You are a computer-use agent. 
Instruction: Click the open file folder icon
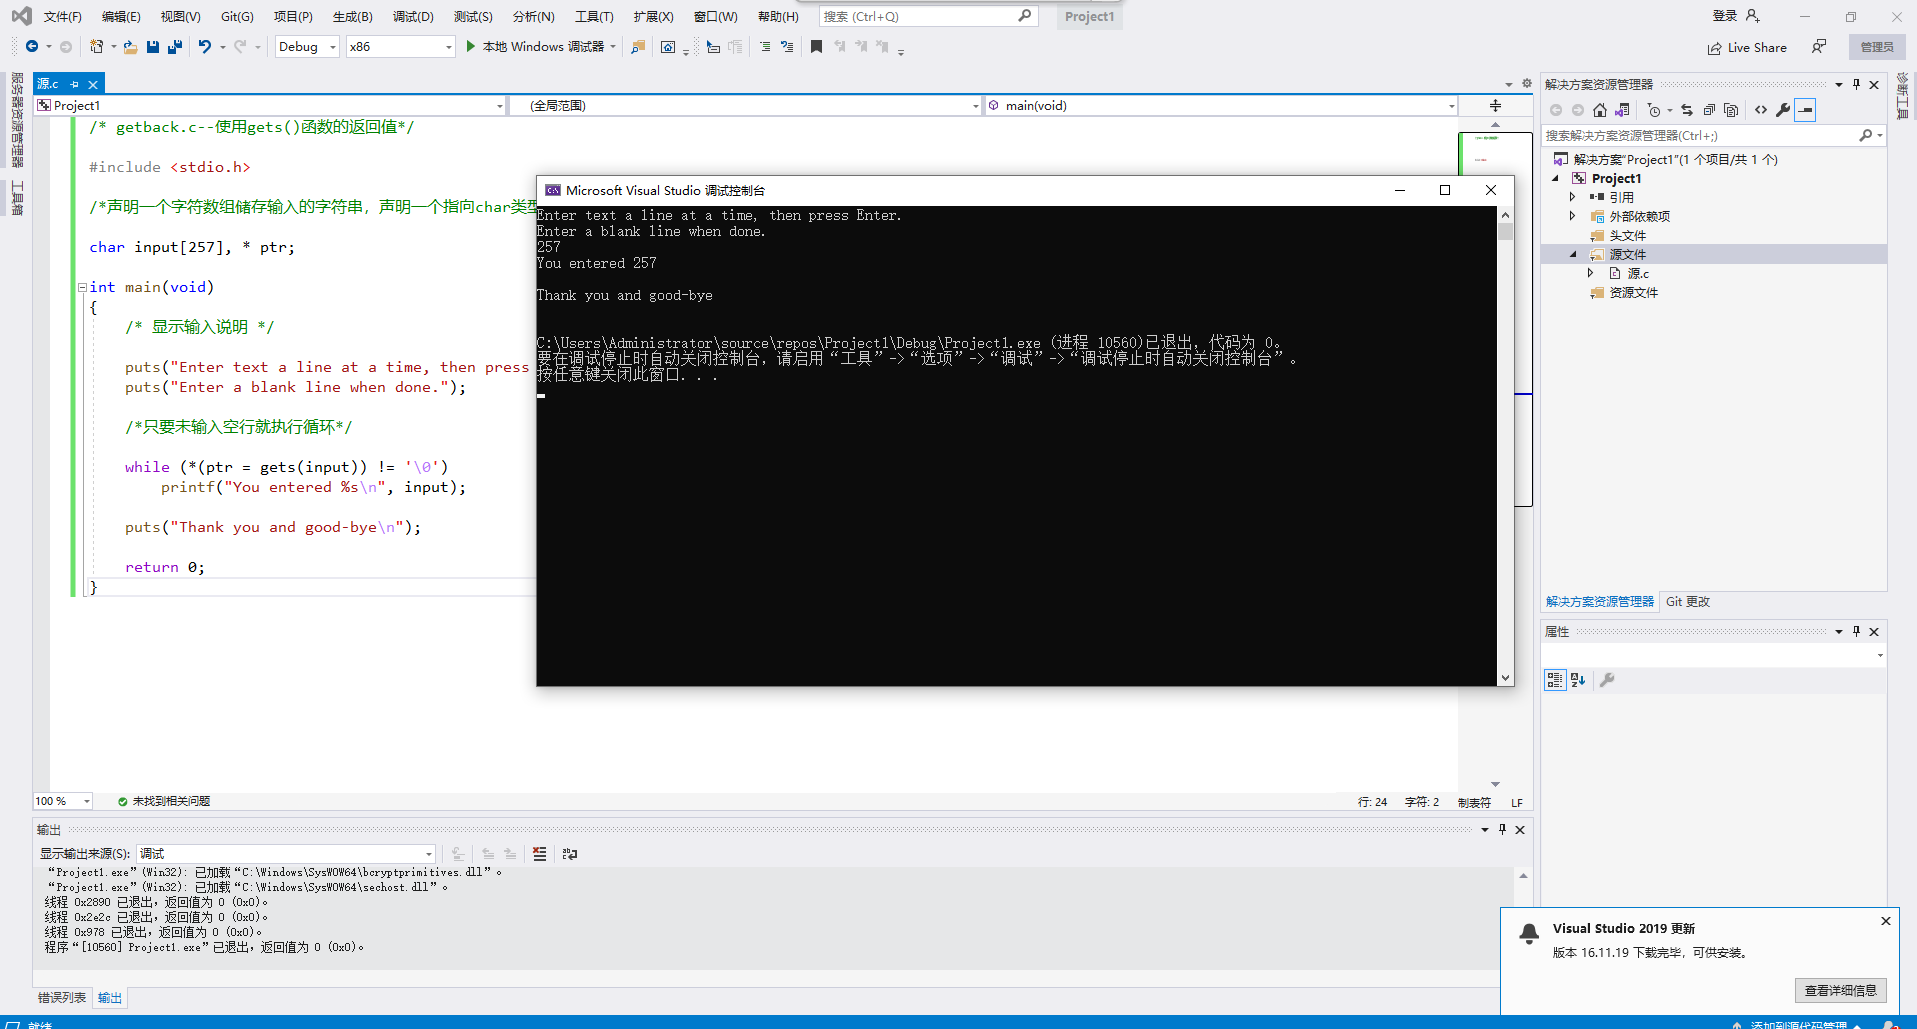click(130, 47)
